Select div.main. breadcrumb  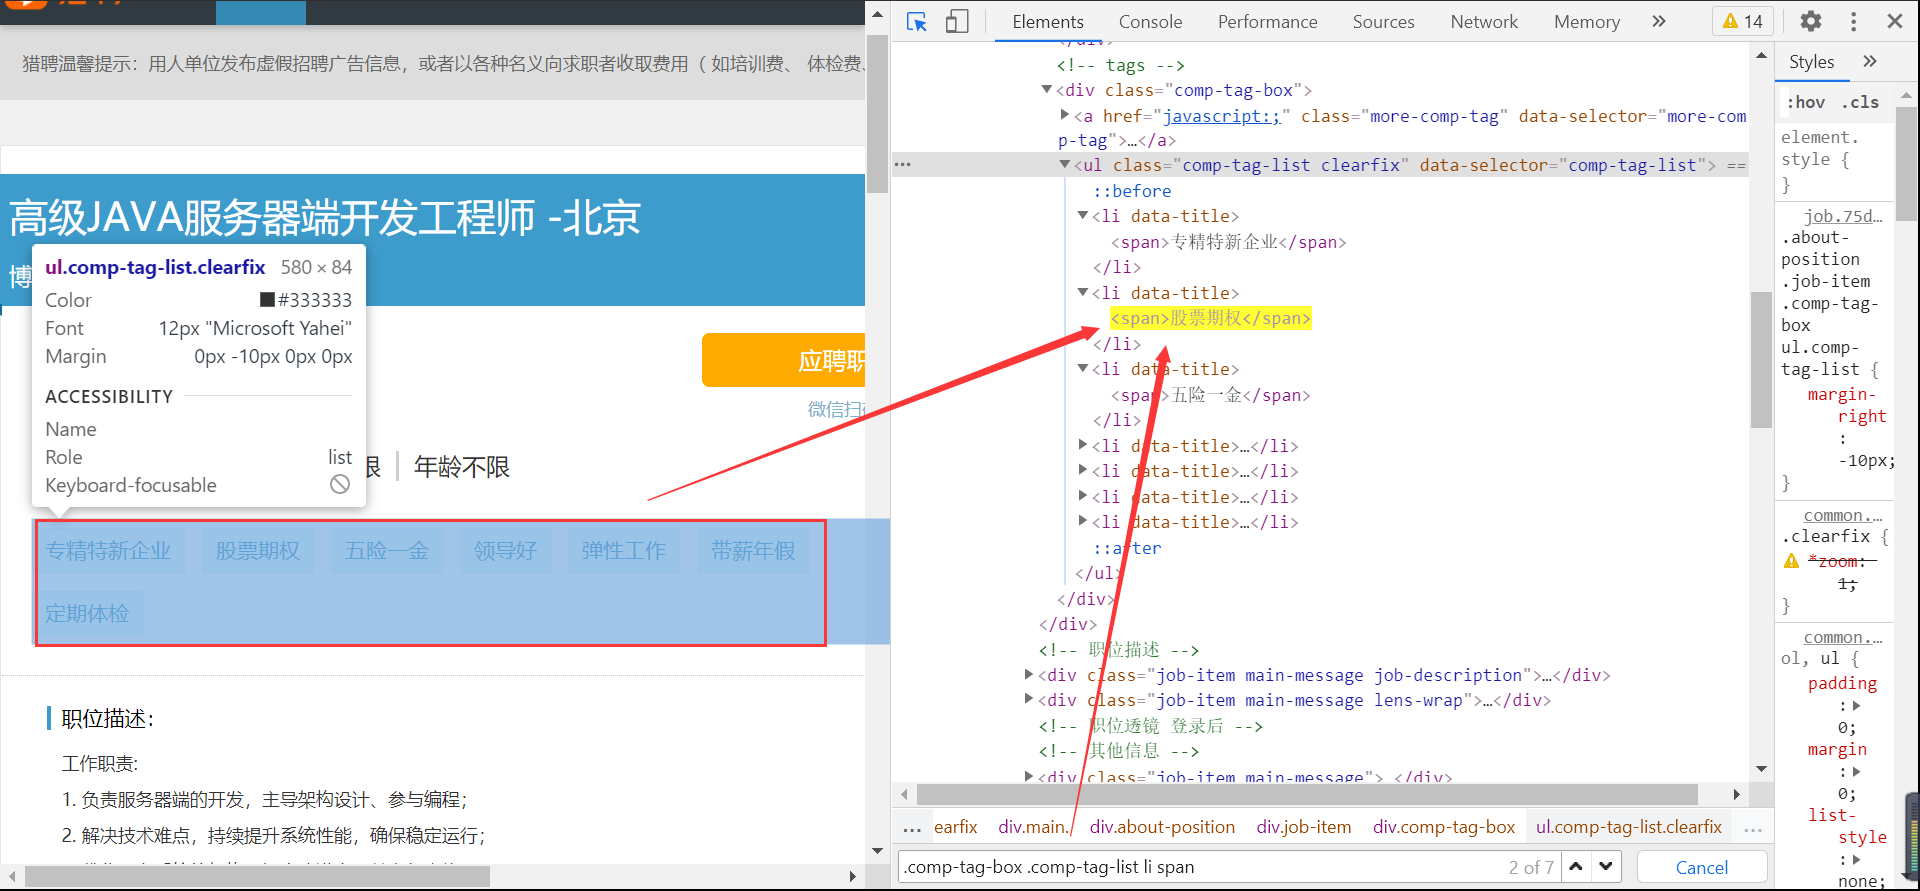coord(1032,827)
